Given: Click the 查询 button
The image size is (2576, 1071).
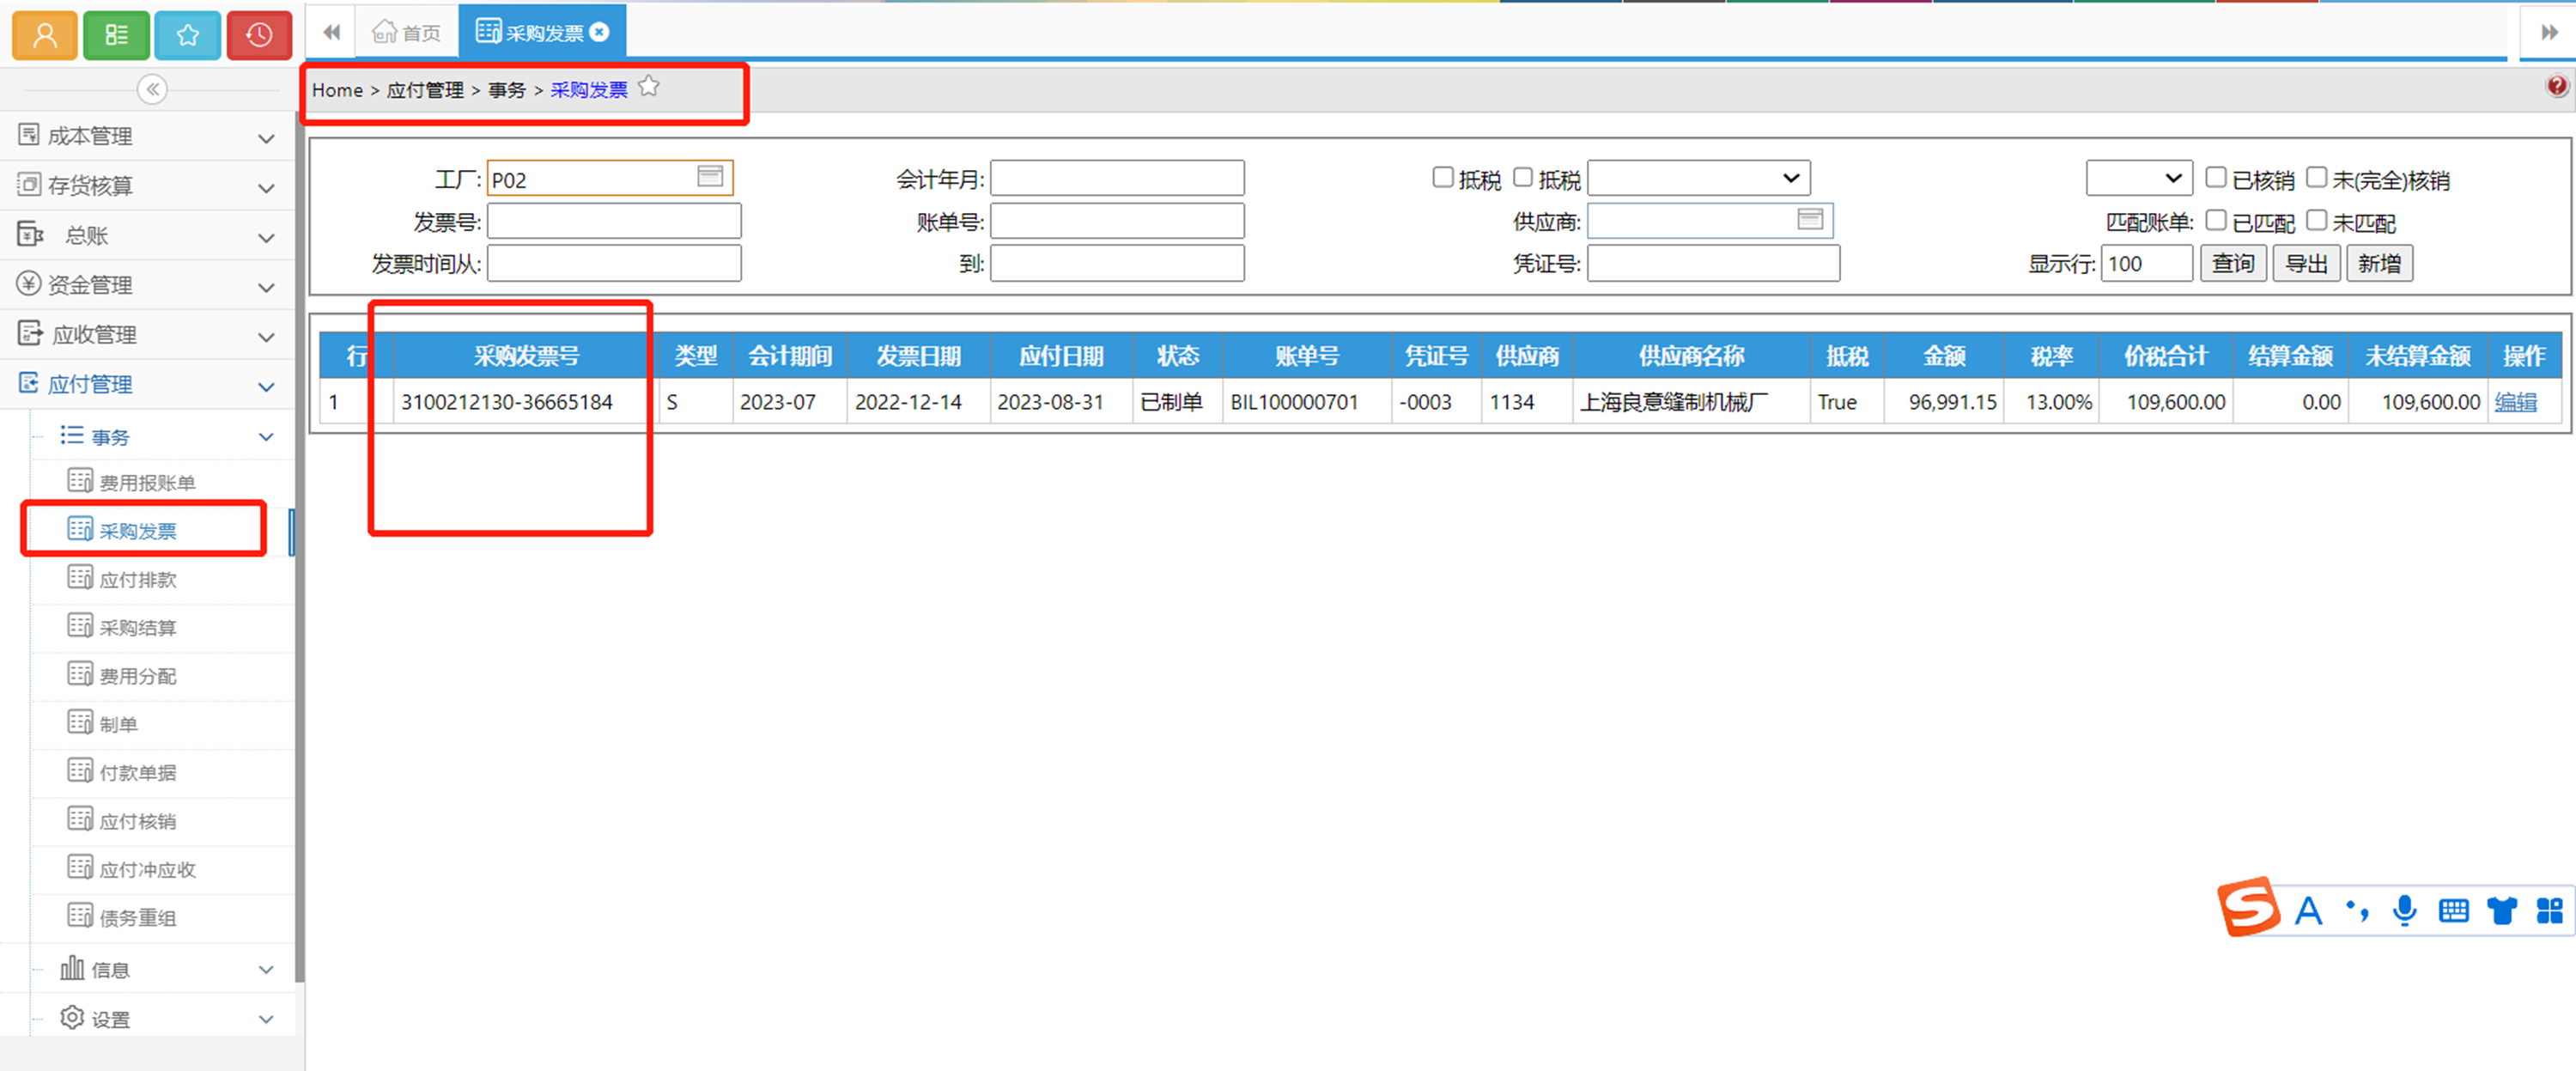Looking at the screenshot, I should point(2233,264).
